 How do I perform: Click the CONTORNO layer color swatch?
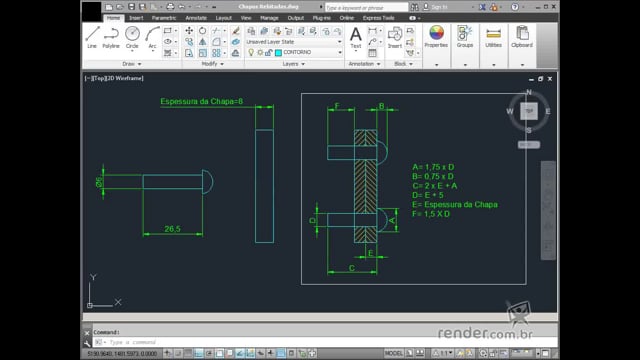tap(278, 52)
